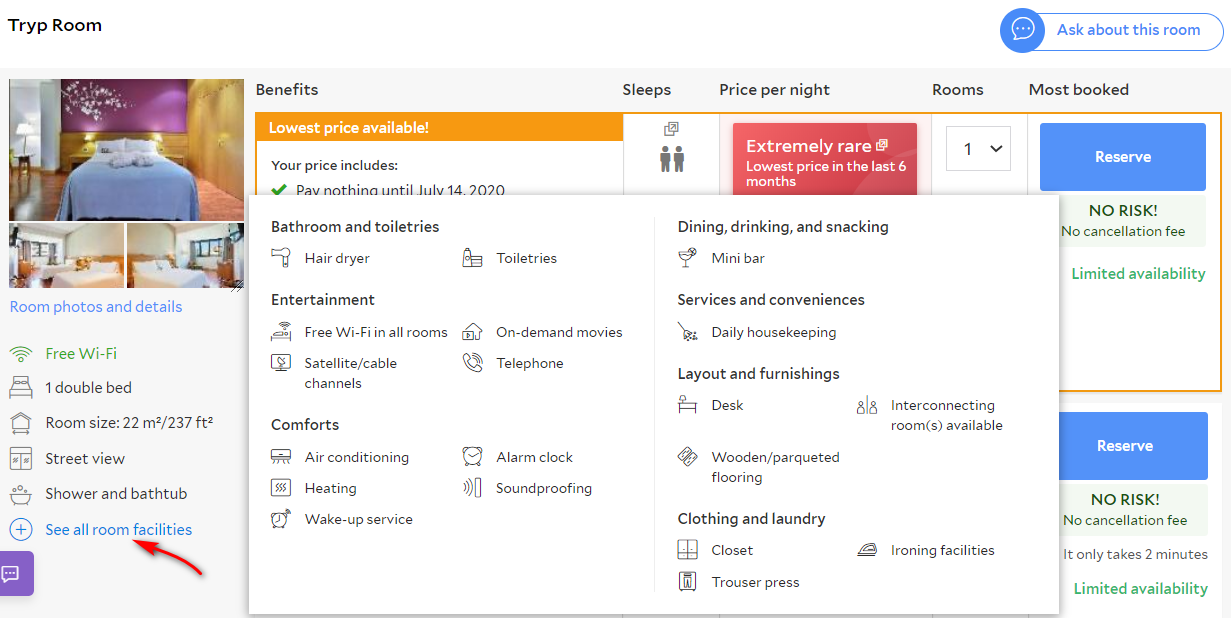The image size is (1231, 618).
Task: Click the hair dryer icon
Action: 281,258
